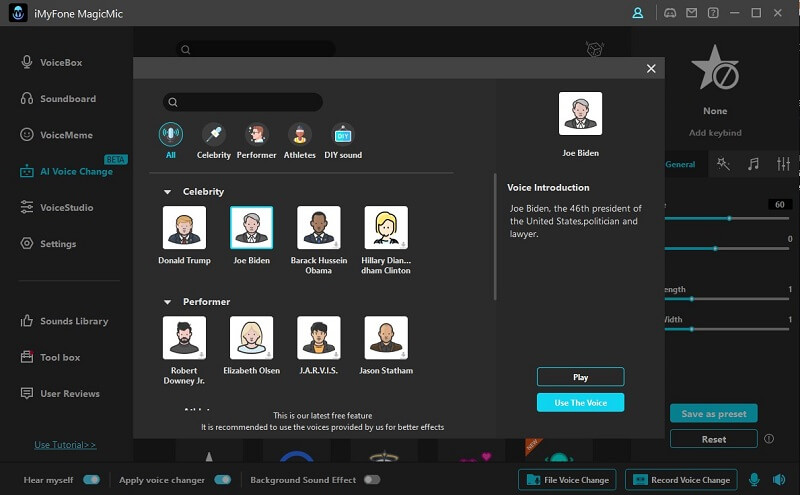Open Settings in the sidebar
800x495 pixels.
click(47, 243)
